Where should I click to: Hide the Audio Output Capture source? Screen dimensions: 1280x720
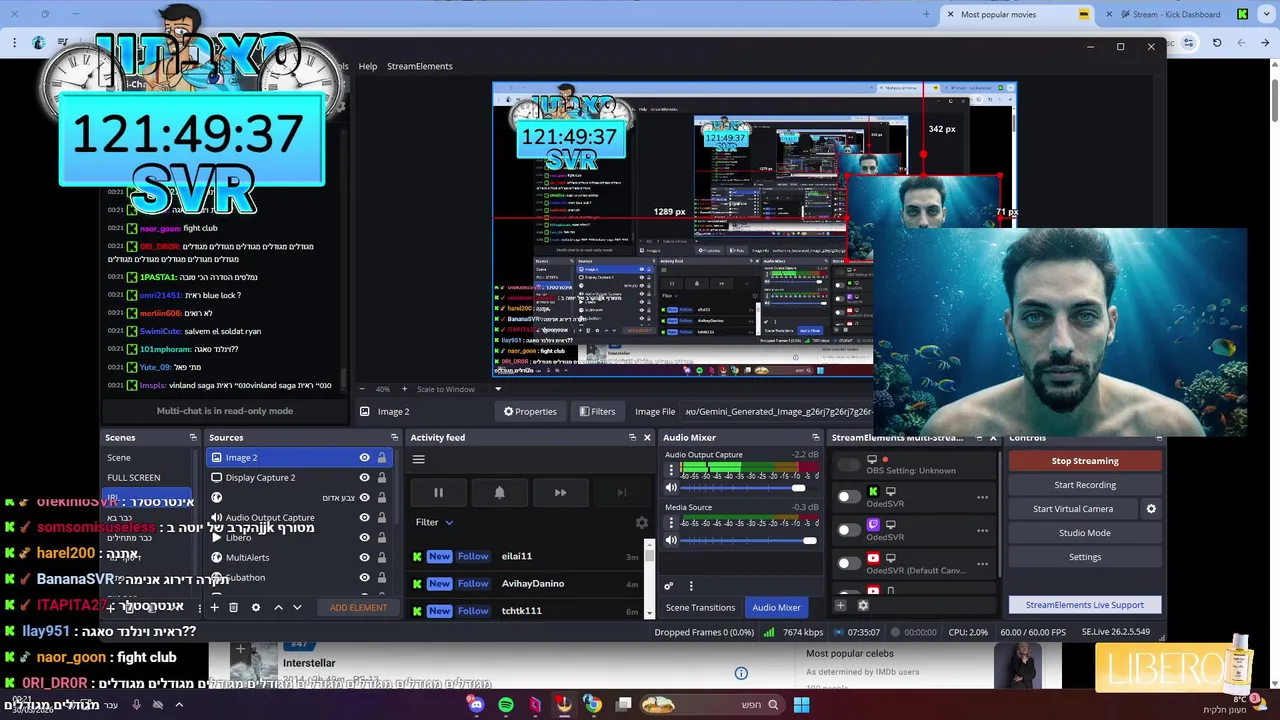pos(364,517)
